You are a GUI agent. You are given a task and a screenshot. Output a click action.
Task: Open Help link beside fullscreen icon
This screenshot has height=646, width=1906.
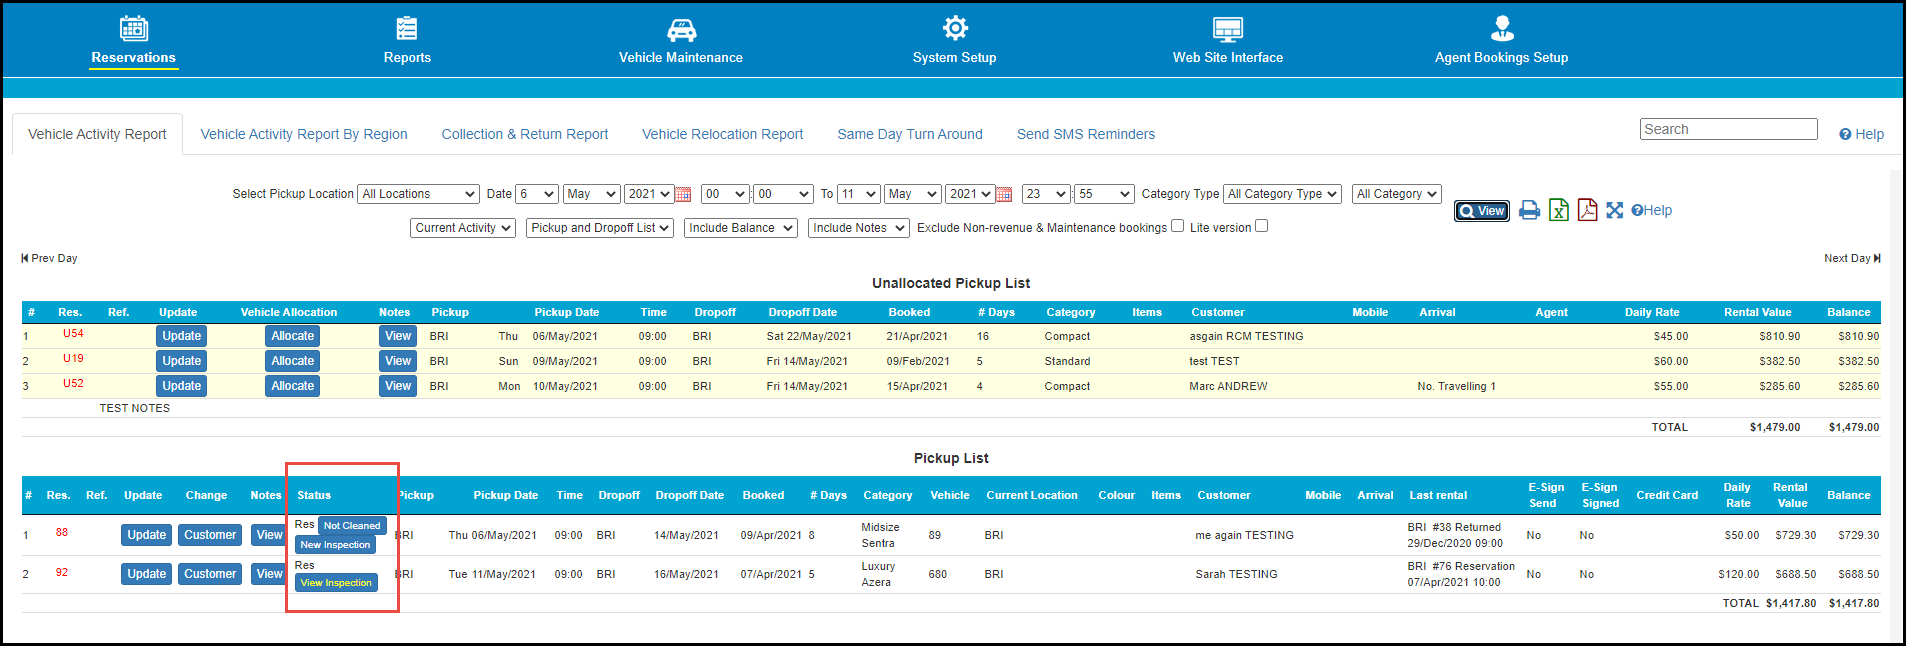1651,210
